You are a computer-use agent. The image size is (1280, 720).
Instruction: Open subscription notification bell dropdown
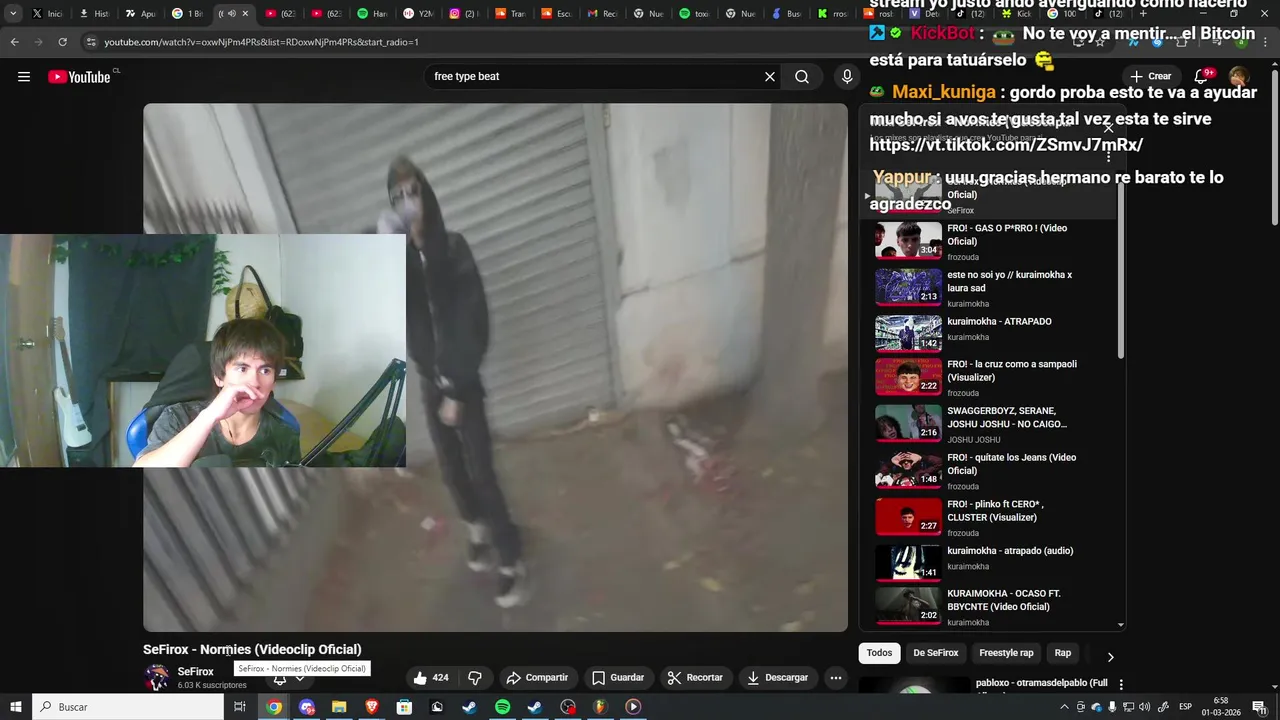(x=289, y=679)
